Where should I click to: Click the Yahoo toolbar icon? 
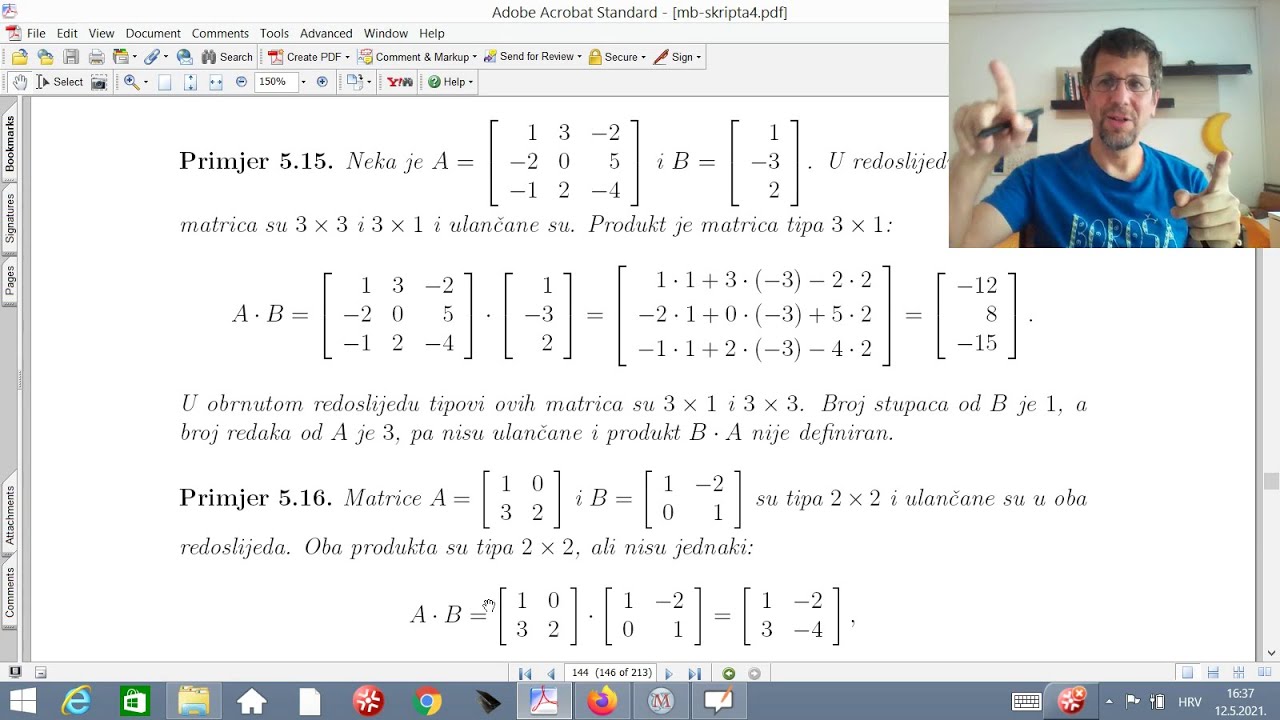point(400,82)
